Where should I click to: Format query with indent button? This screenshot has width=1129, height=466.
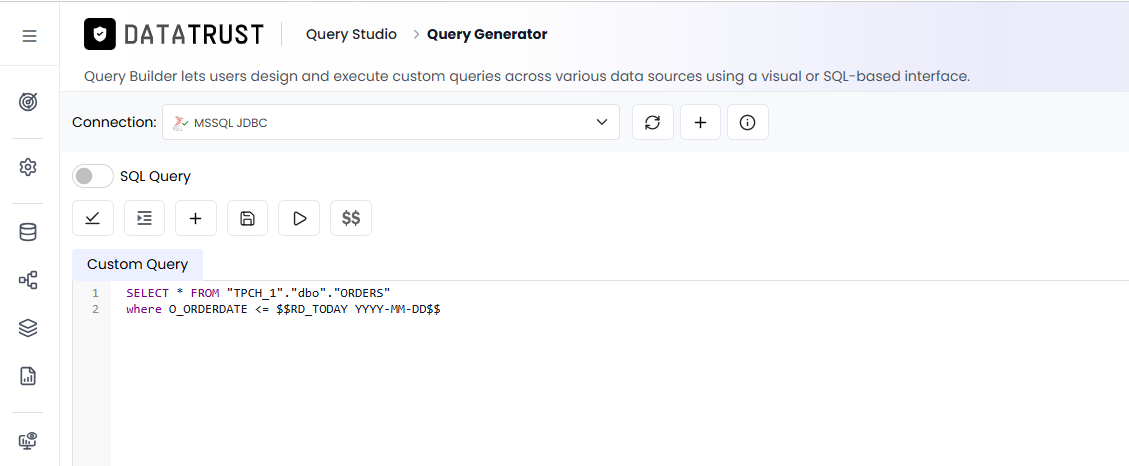(145, 218)
